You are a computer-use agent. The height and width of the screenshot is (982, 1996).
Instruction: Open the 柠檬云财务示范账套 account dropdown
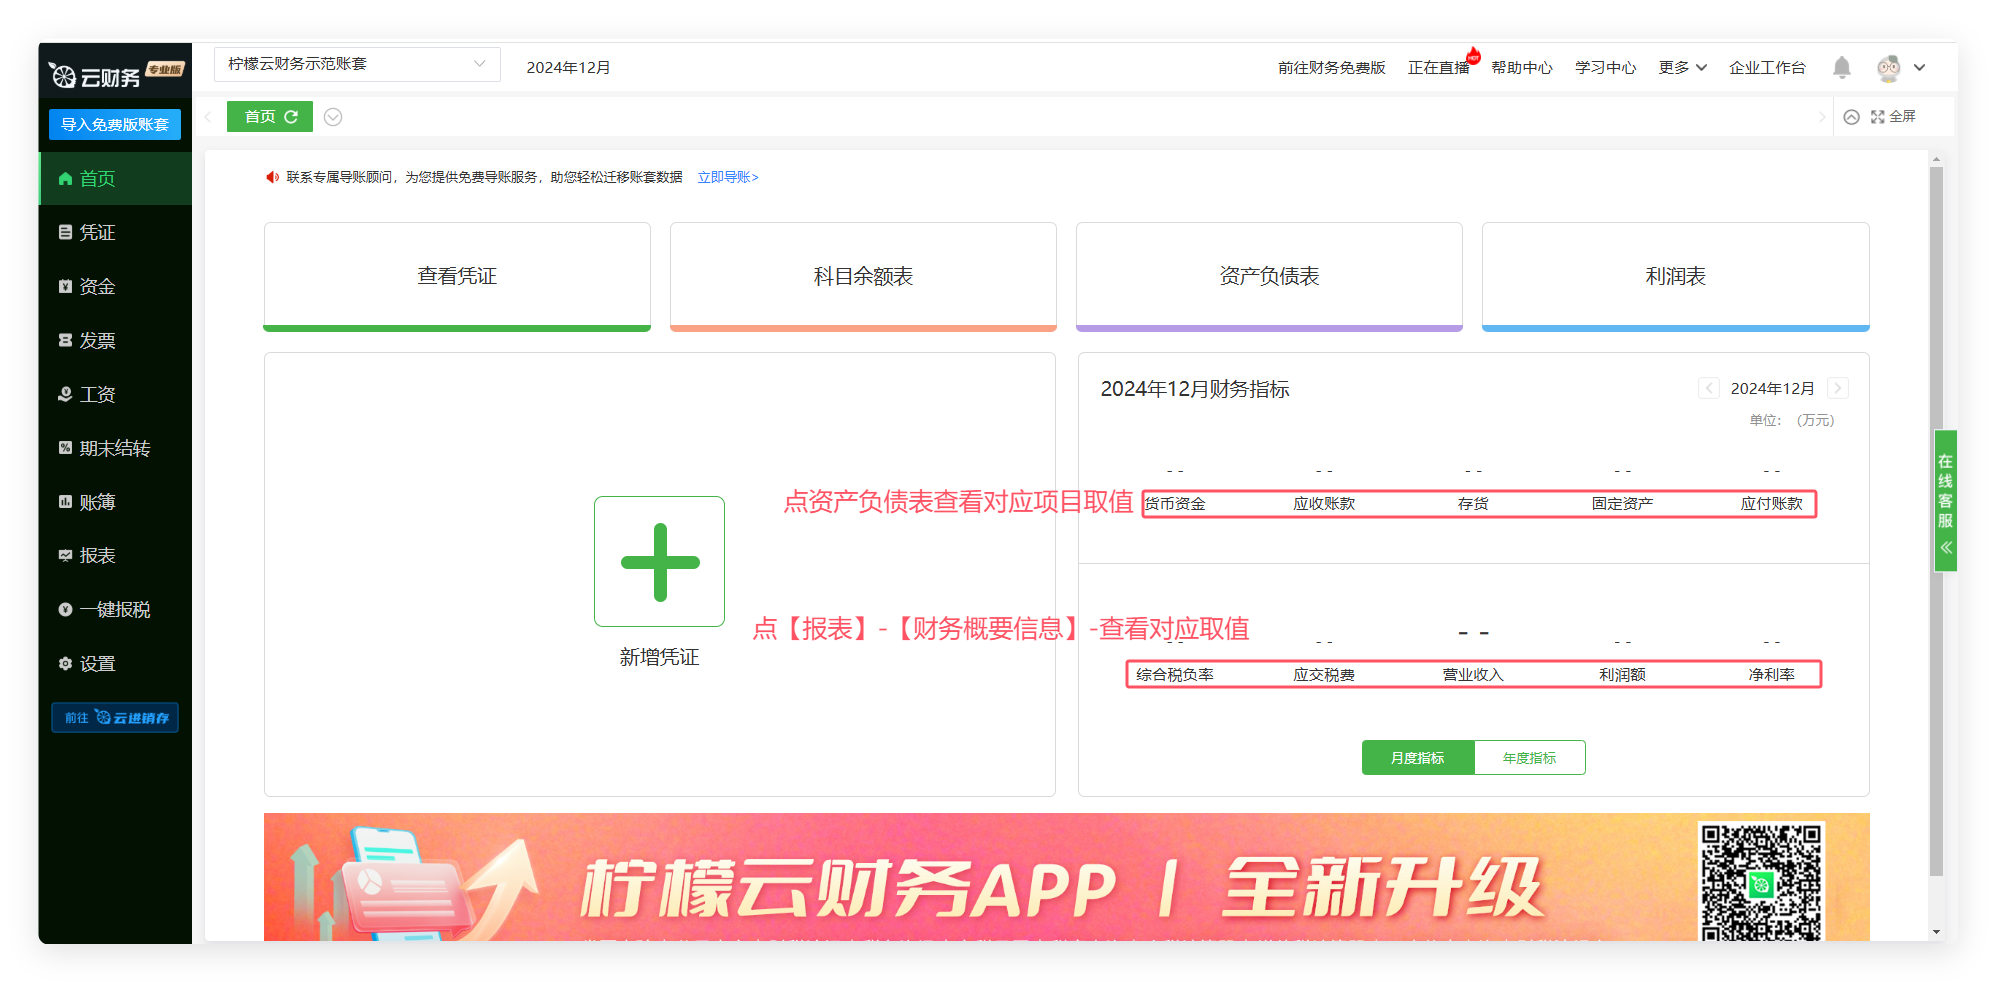pos(356,64)
